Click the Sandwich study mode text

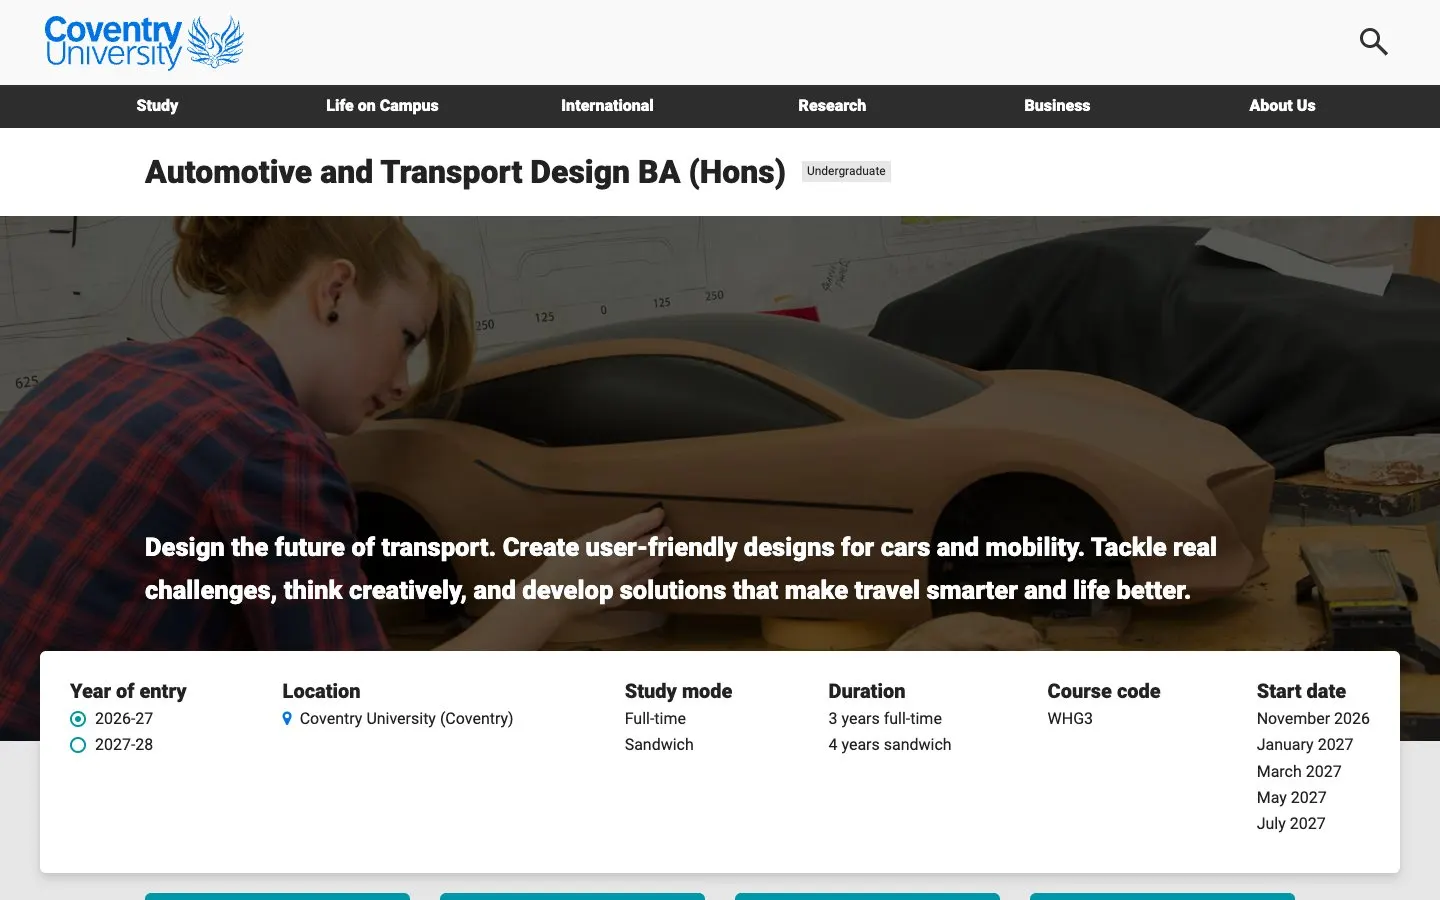pos(659,745)
